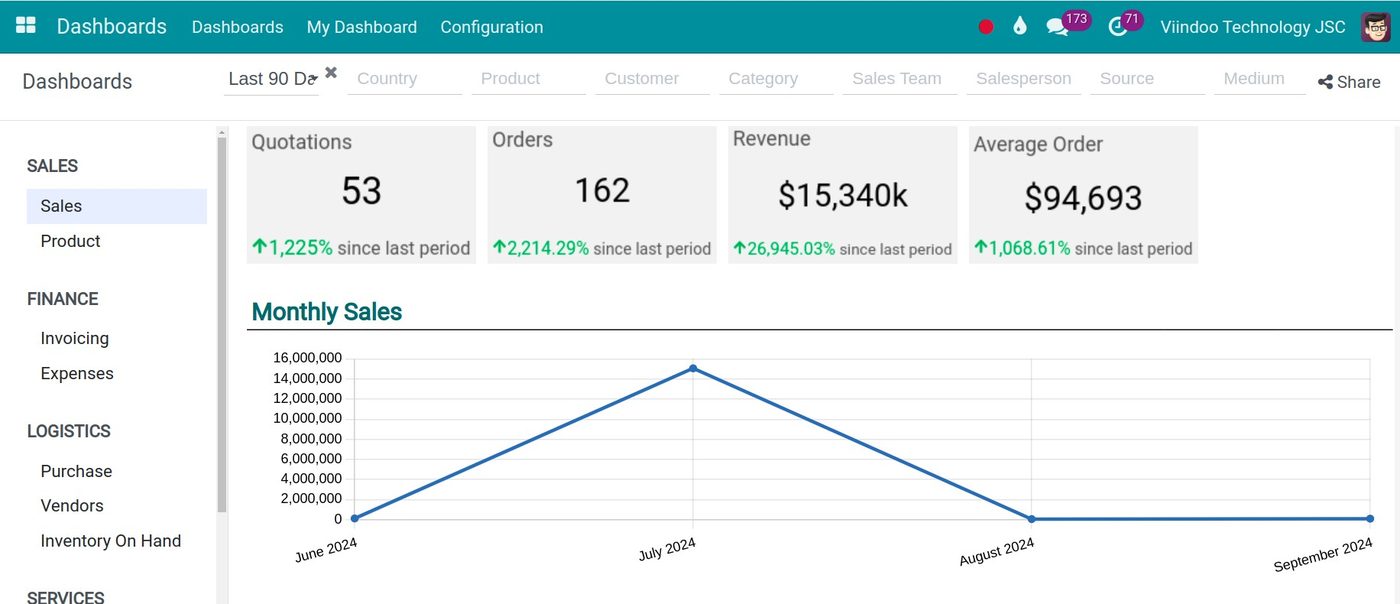Open the Customer filter field
1400x604 pixels.
(x=653, y=79)
